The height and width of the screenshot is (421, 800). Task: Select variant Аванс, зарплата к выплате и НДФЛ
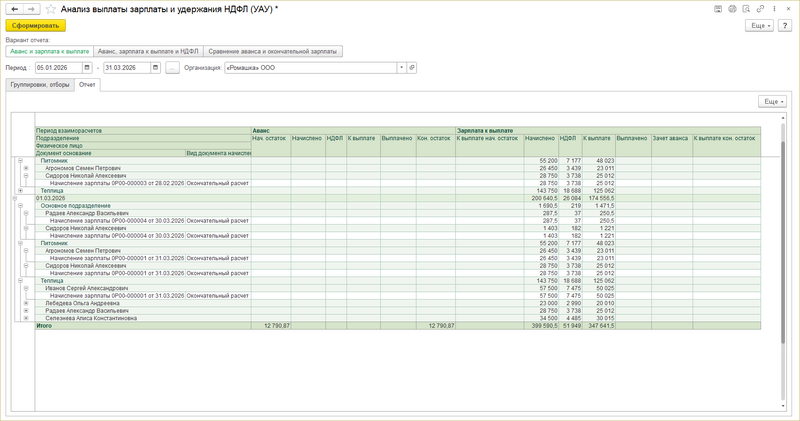tap(148, 52)
